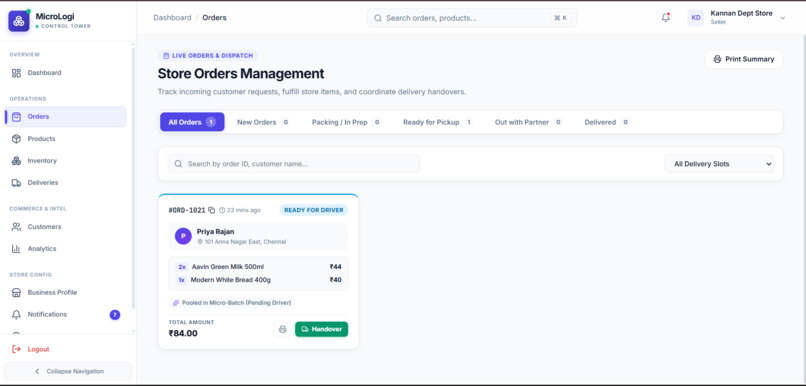Click the header search magnifier icon
The image size is (806, 386).
click(378, 18)
